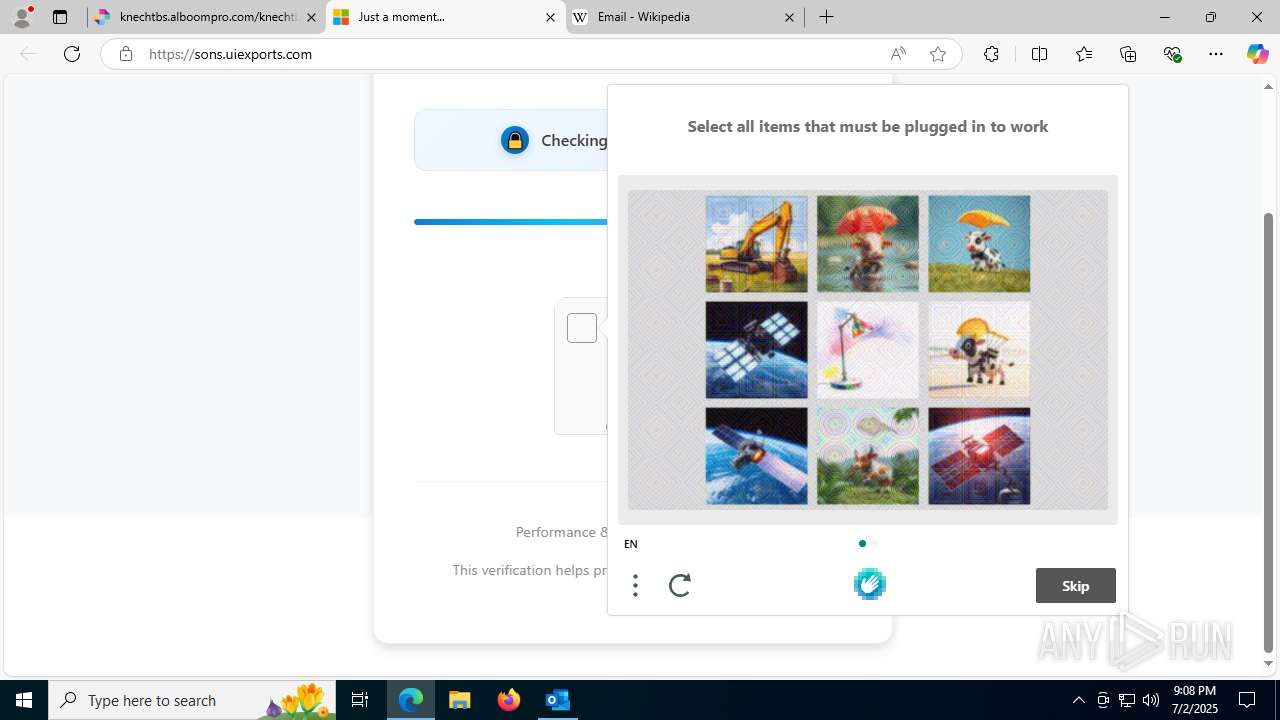Tick the verification checkbox behind the captcha
Viewport: 1280px width, 720px height.
click(582, 328)
